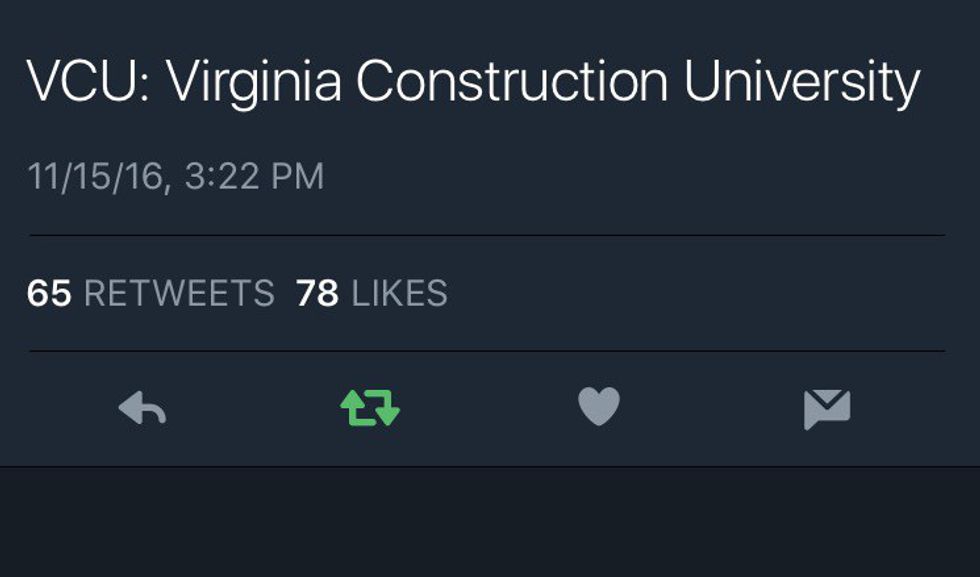Click the word "Construction" in the tweet
Viewport: 980px width, 577px height.
coord(512,83)
